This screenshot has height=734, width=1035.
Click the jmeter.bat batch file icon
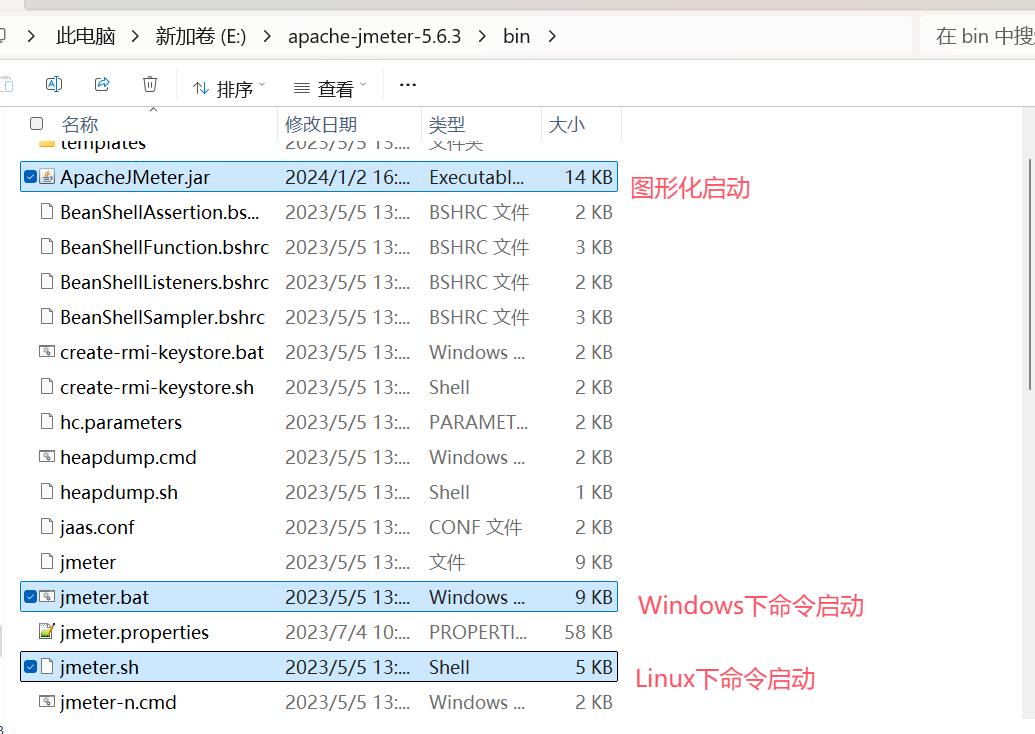47,597
